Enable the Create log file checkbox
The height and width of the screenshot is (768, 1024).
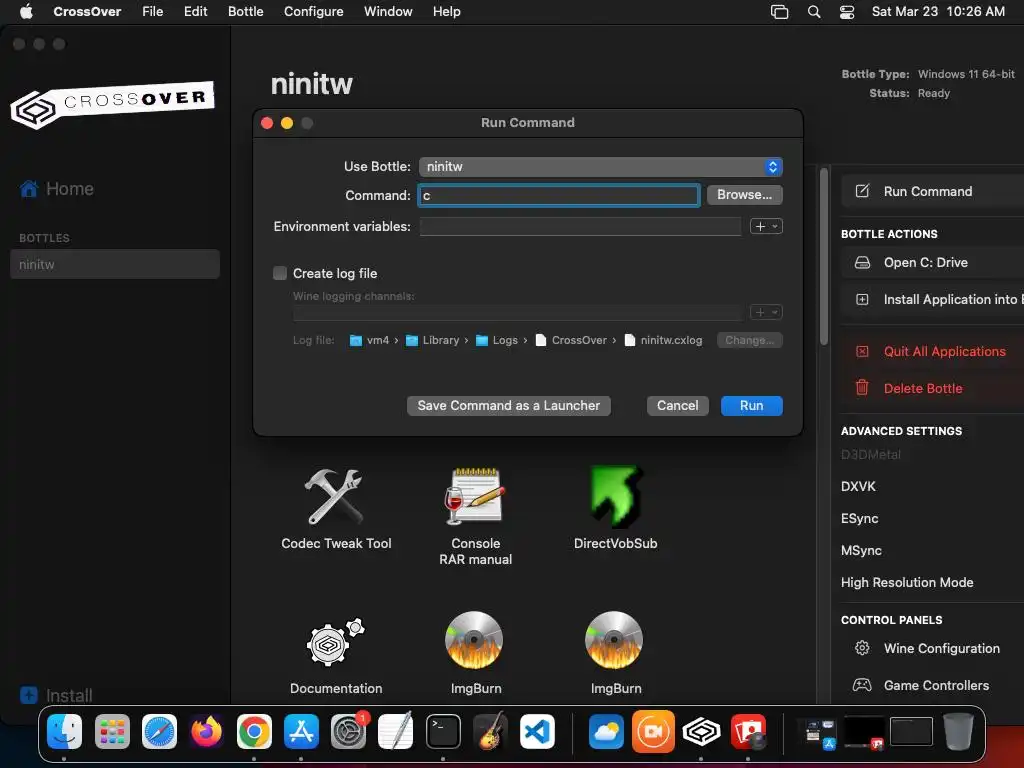(x=280, y=273)
